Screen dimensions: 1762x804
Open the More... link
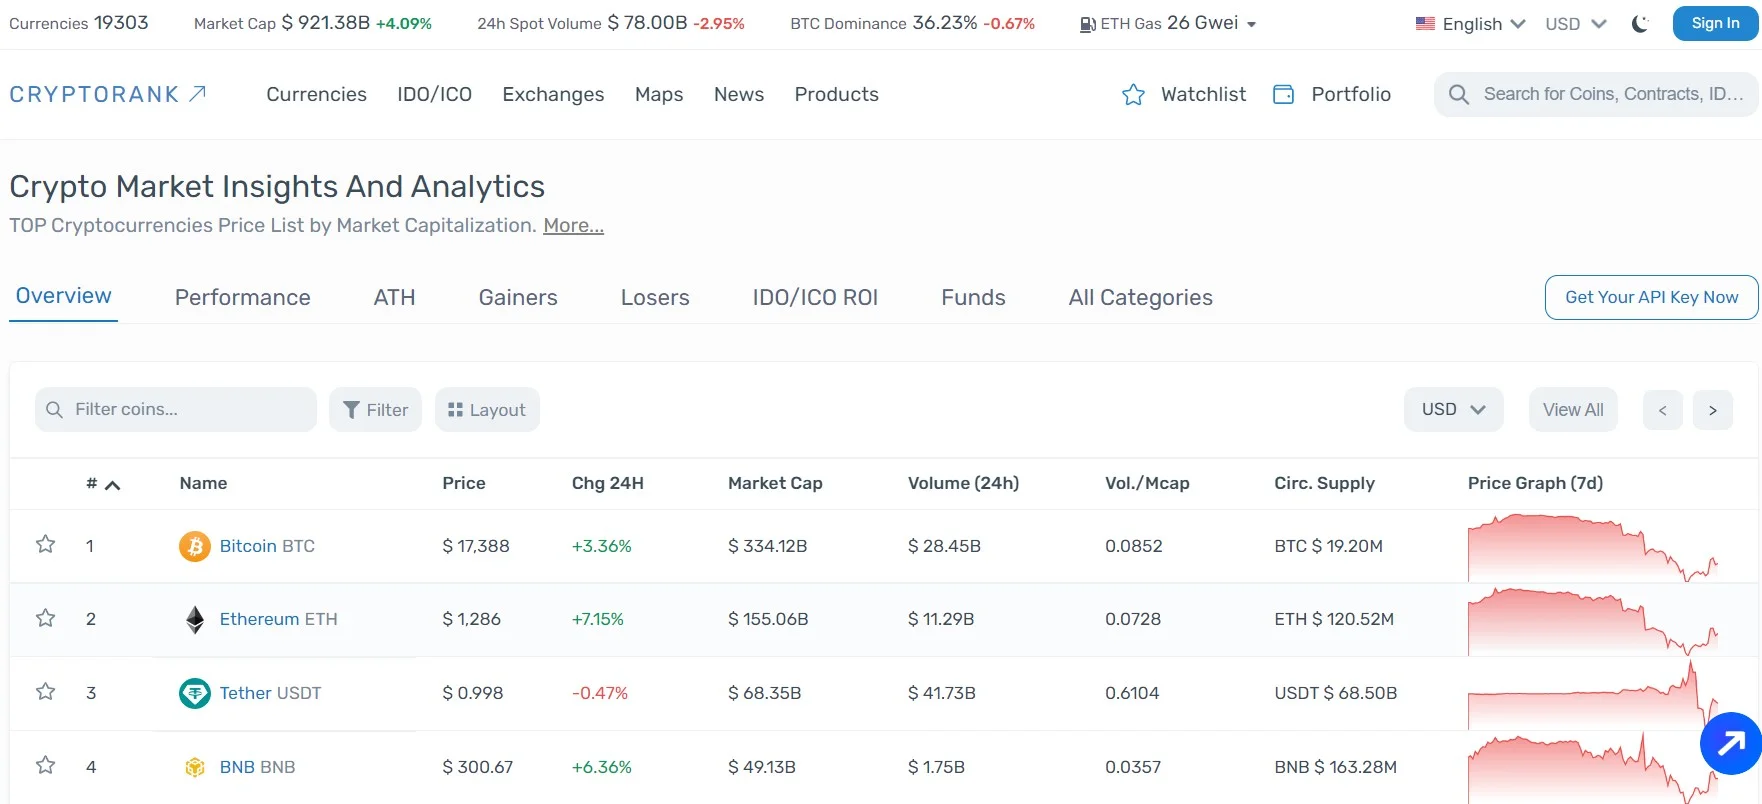pyautogui.click(x=573, y=225)
